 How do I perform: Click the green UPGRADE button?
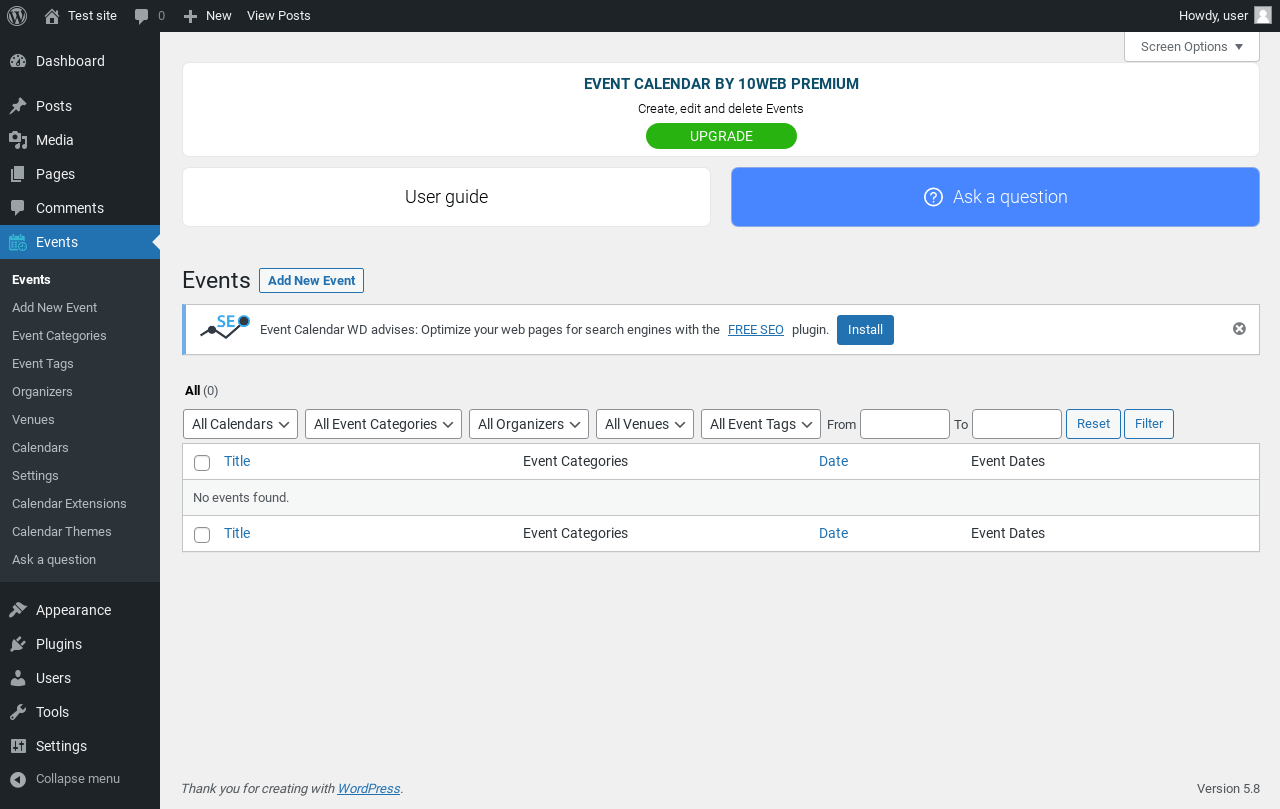click(x=721, y=136)
